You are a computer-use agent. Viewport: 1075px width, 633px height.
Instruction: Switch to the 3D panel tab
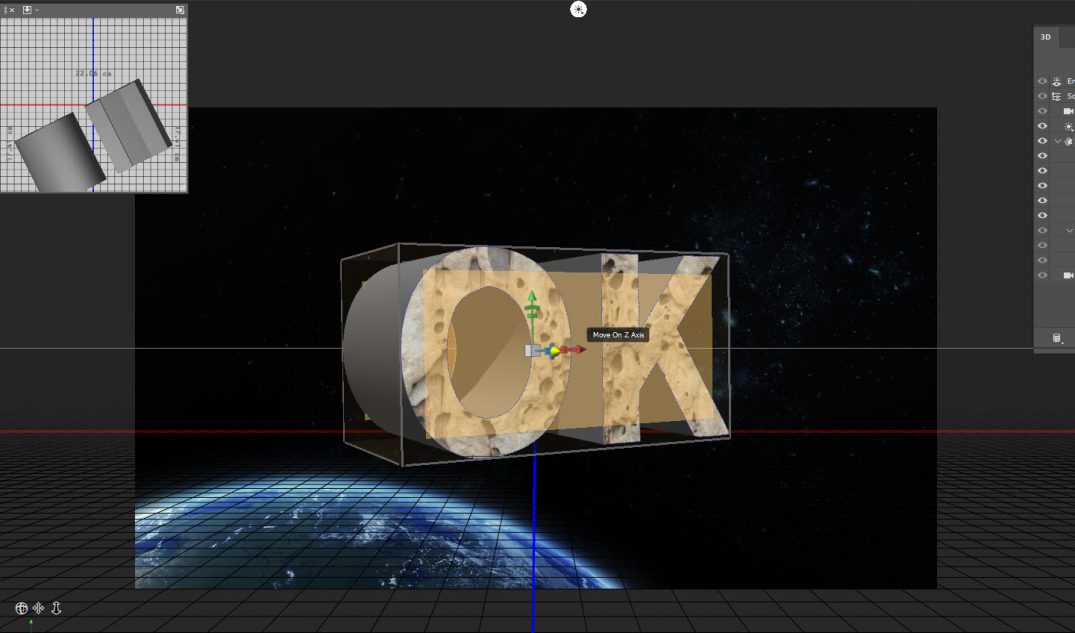1045,37
